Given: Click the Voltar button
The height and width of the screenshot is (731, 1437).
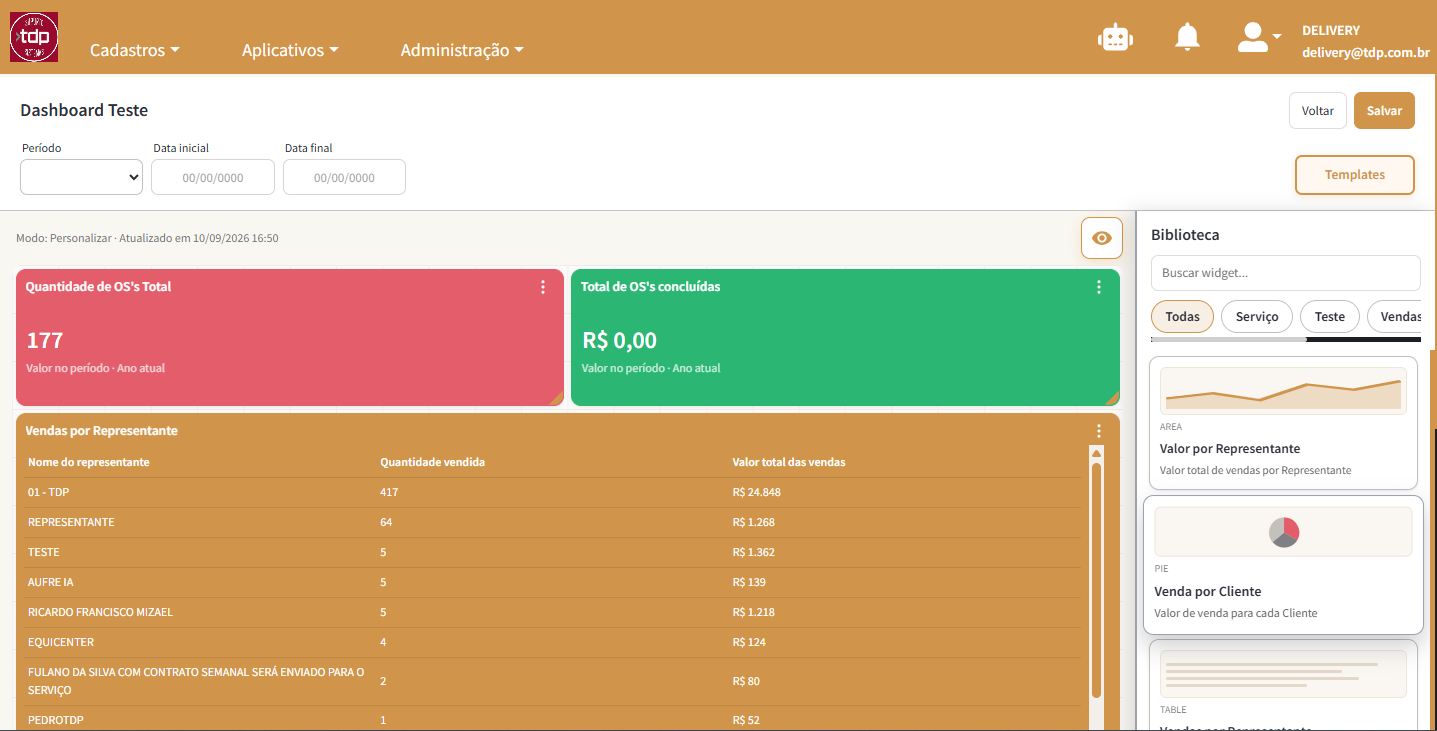Looking at the screenshot, I should pyautogui.click(x=1318, y=111).
